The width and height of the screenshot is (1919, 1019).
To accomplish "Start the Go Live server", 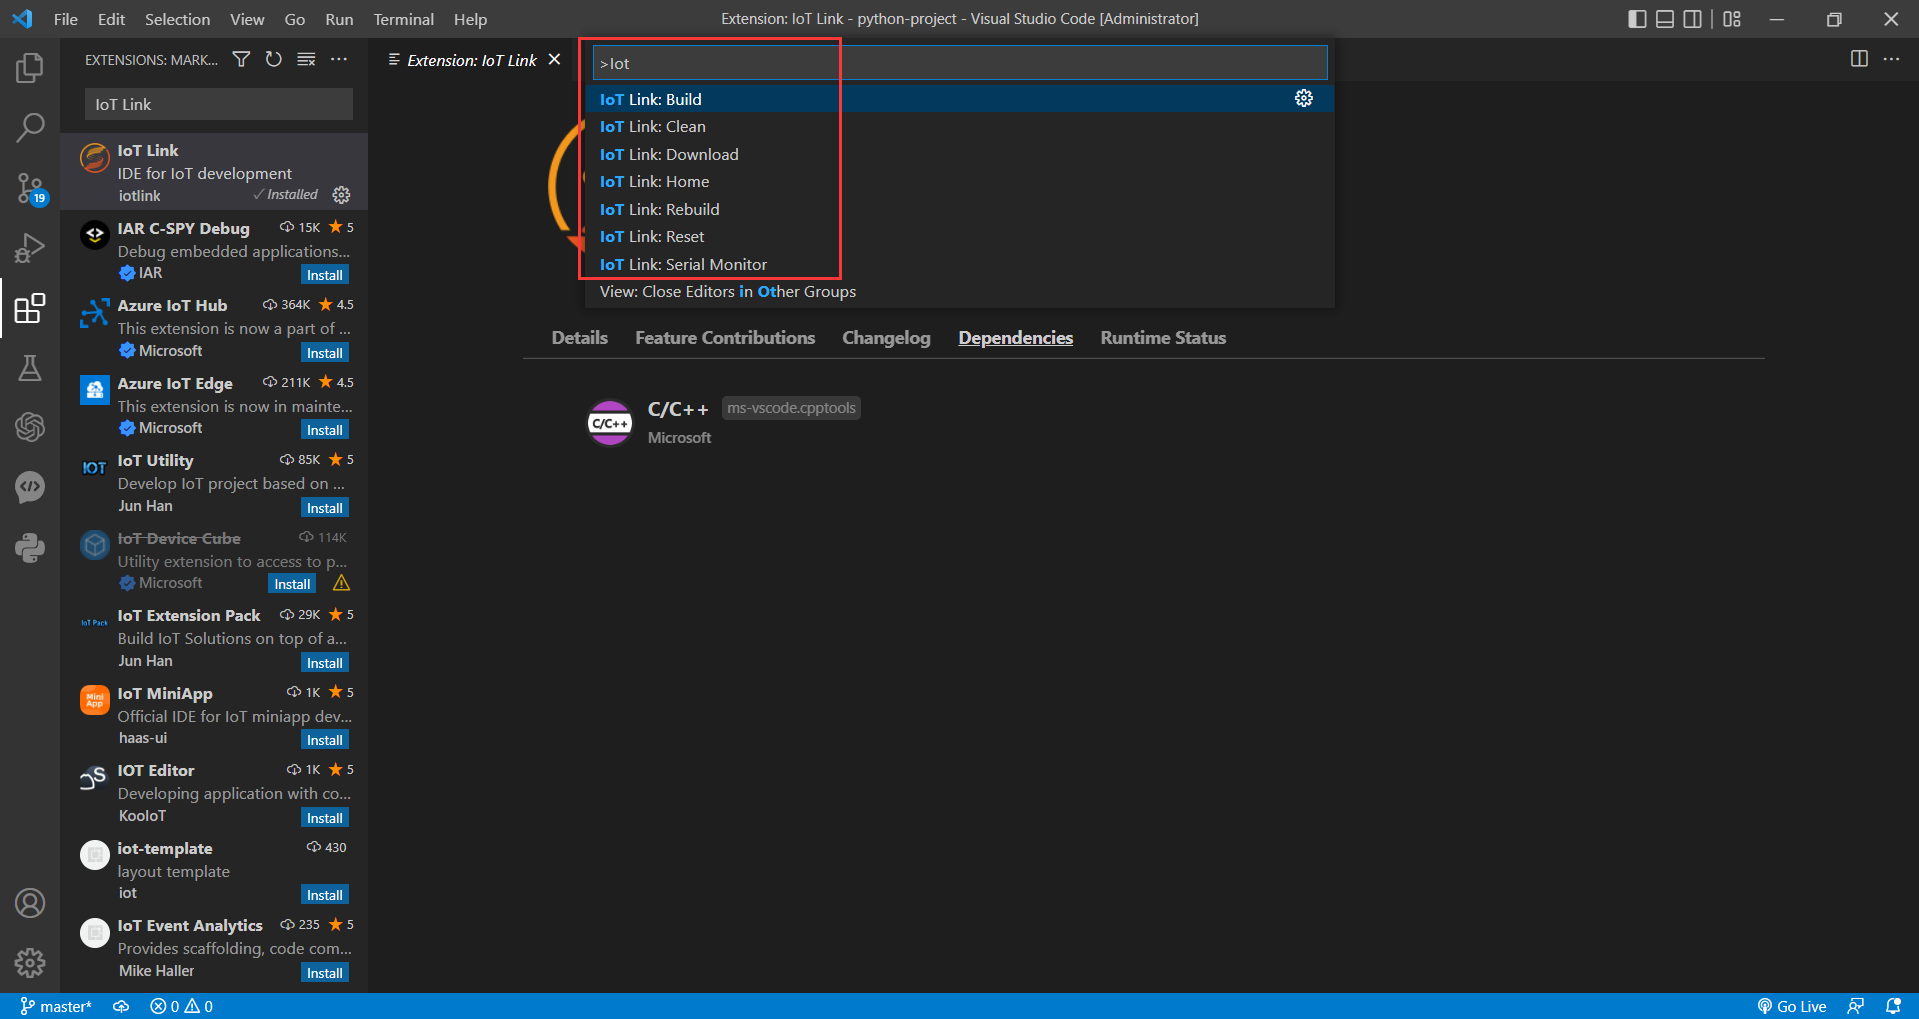I will coord(1792,1006).
